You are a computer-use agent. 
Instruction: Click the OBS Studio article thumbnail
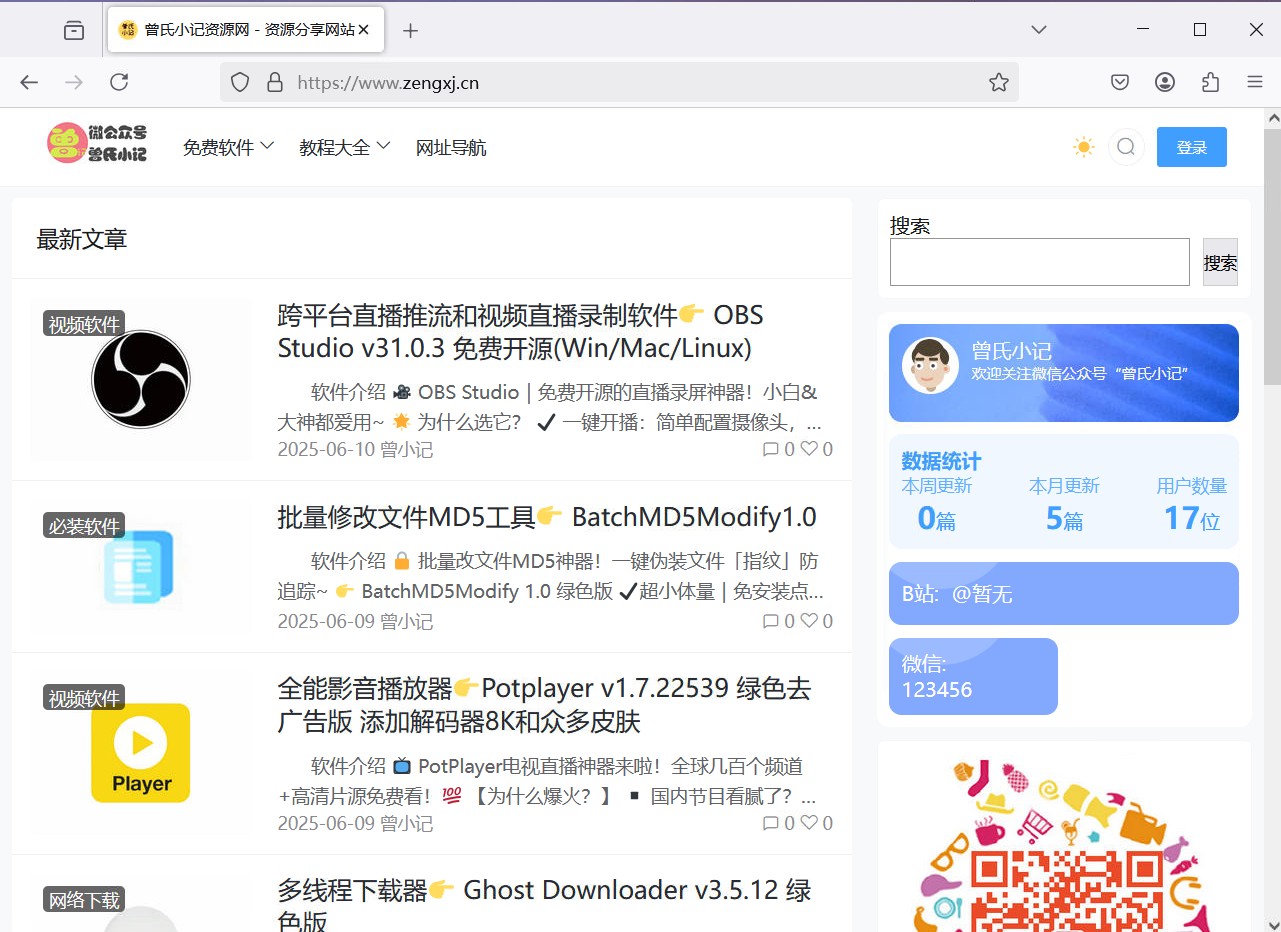pos(141,380)
